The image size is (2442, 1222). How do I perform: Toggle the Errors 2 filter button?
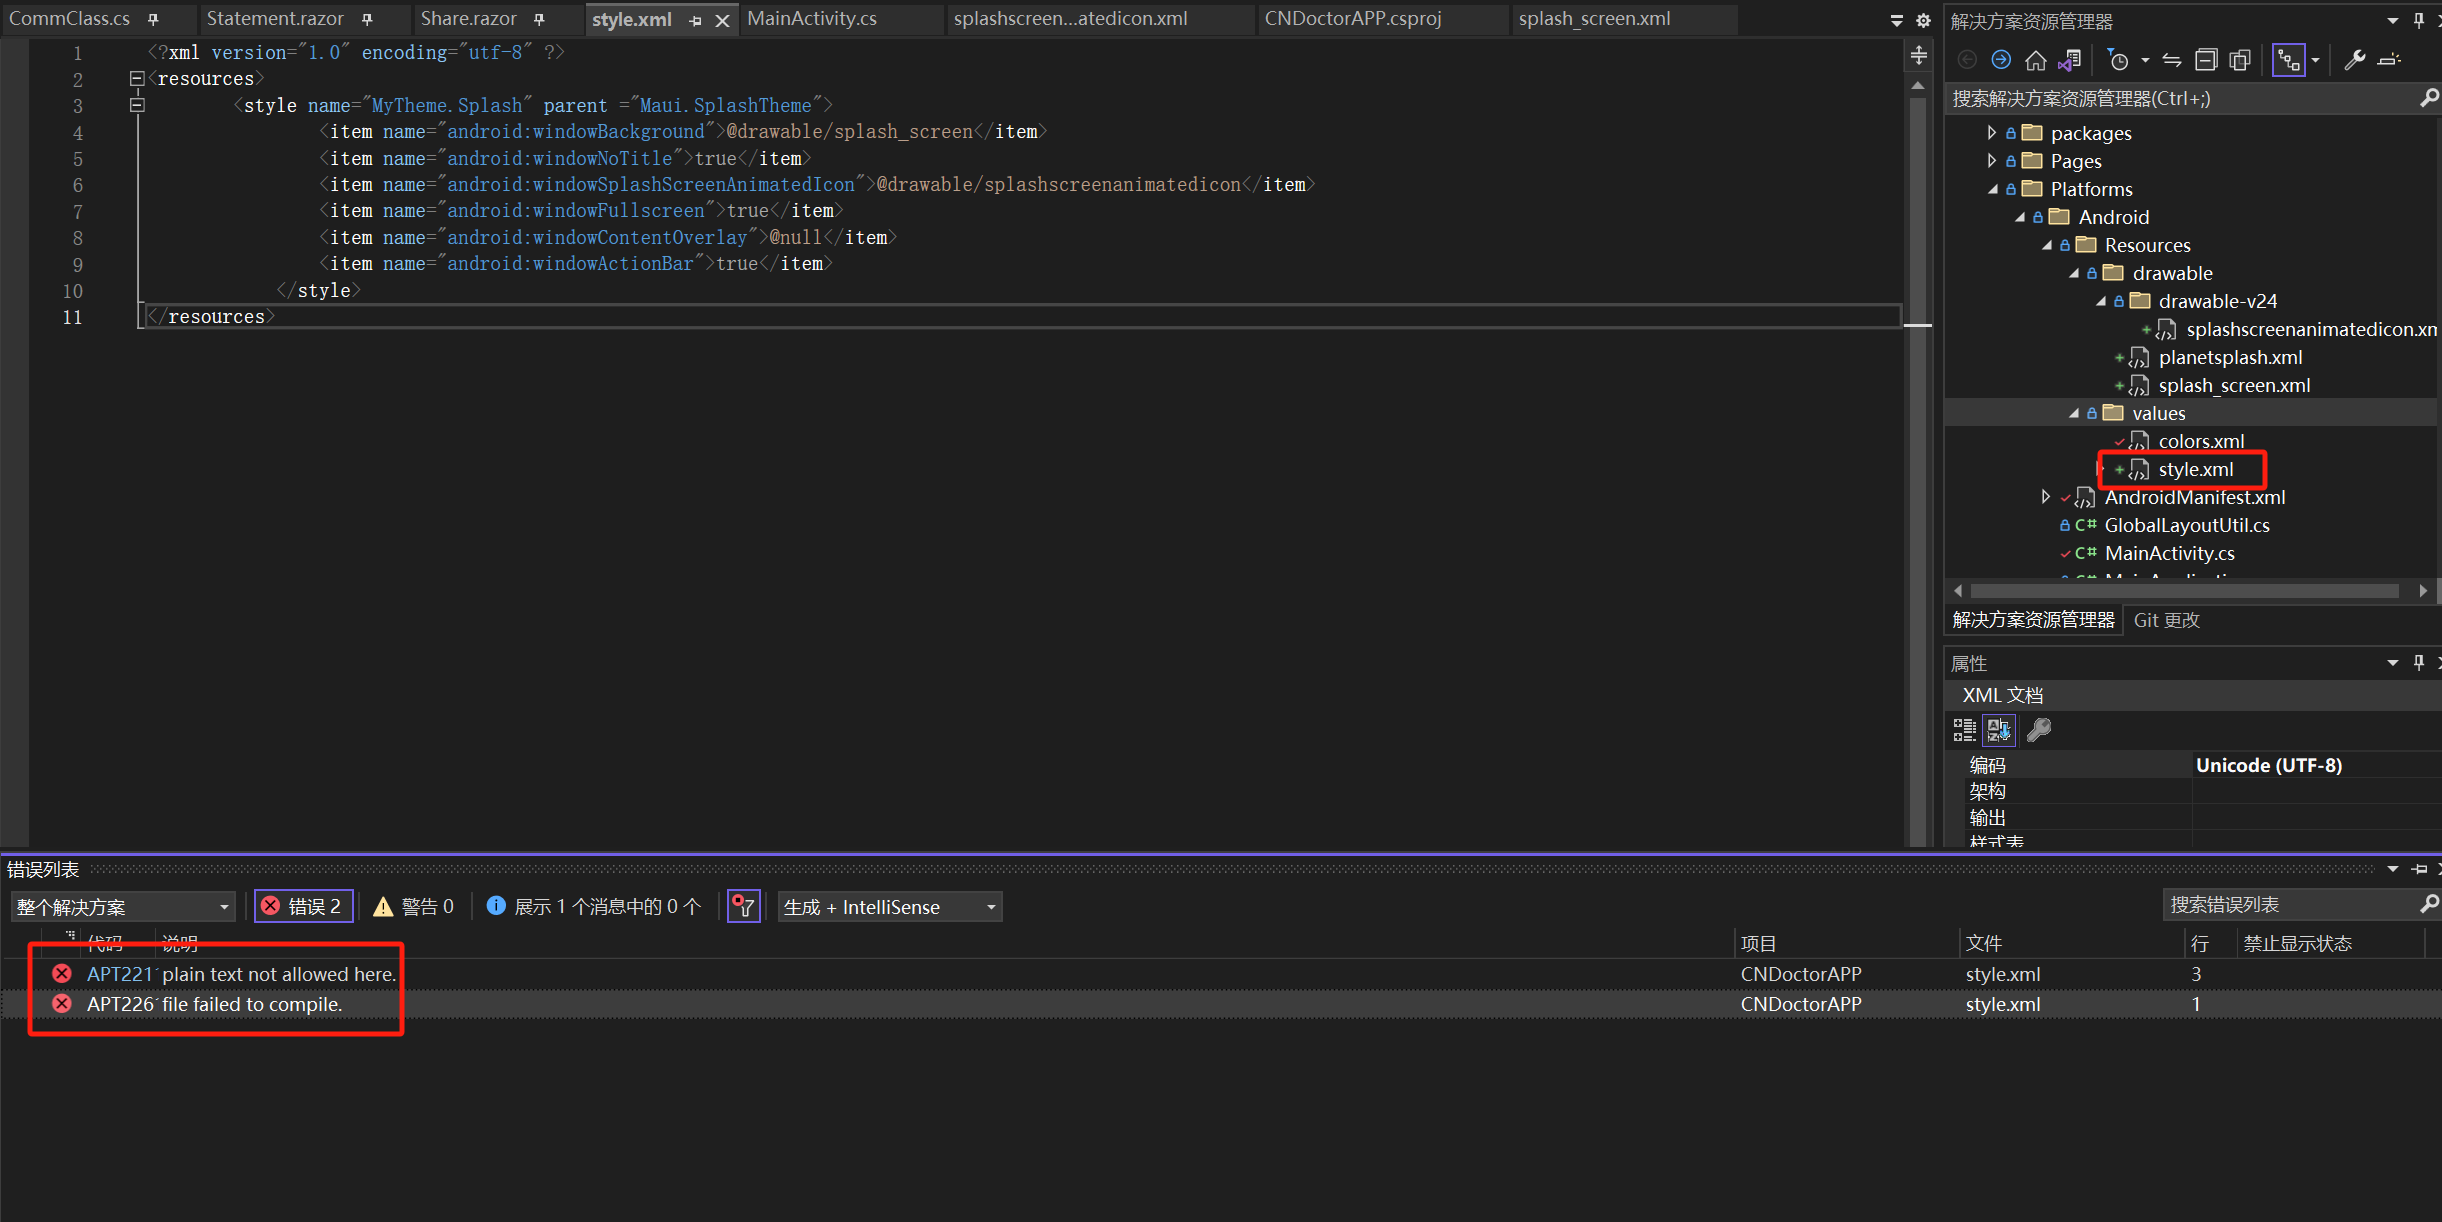pyautogui.click(x=303, y=906)
